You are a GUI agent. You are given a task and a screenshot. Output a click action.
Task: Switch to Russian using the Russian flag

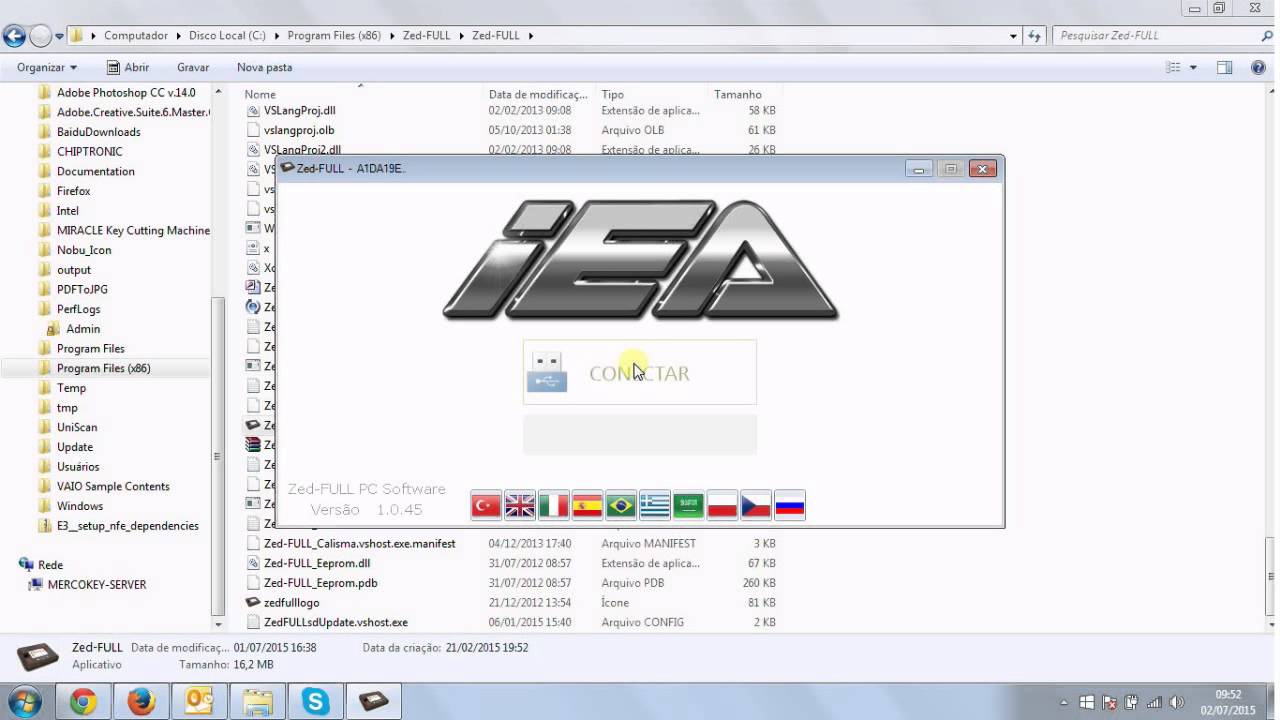(790, 506)
